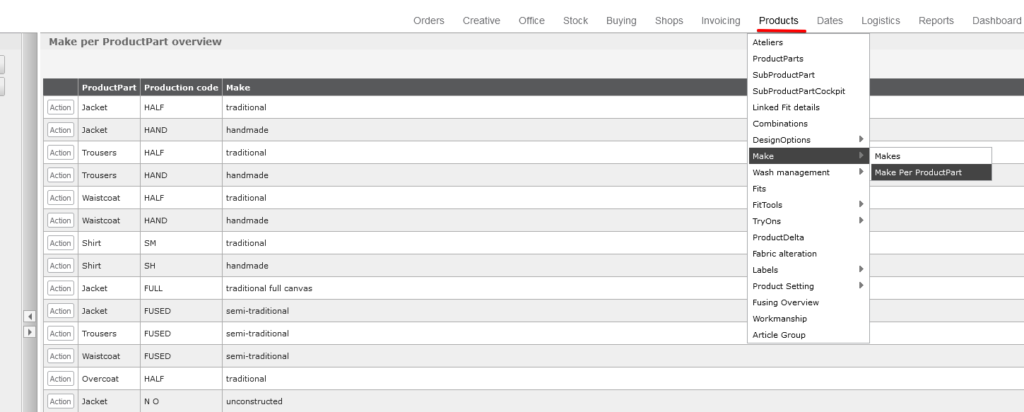Click Action button for Shirt SM row
This screenshot has height=412, width=1024.
60,243
